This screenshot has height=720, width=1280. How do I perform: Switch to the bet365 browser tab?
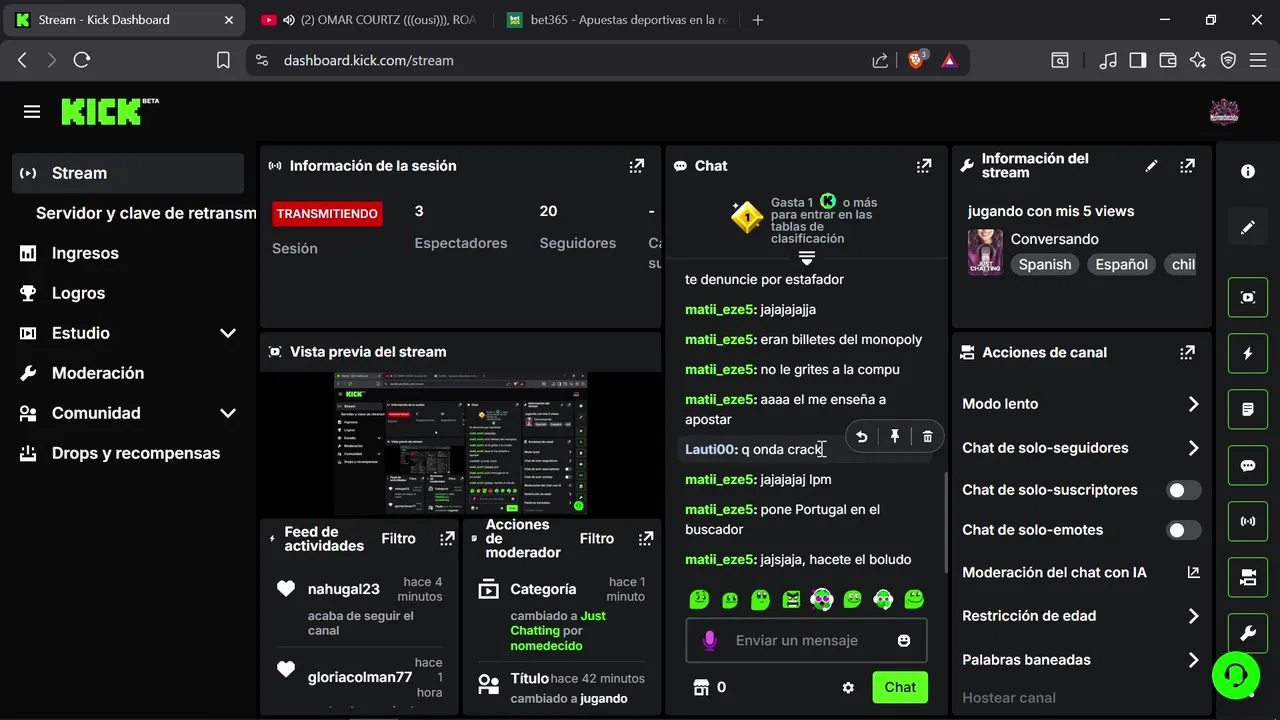(x=618, y=20)
